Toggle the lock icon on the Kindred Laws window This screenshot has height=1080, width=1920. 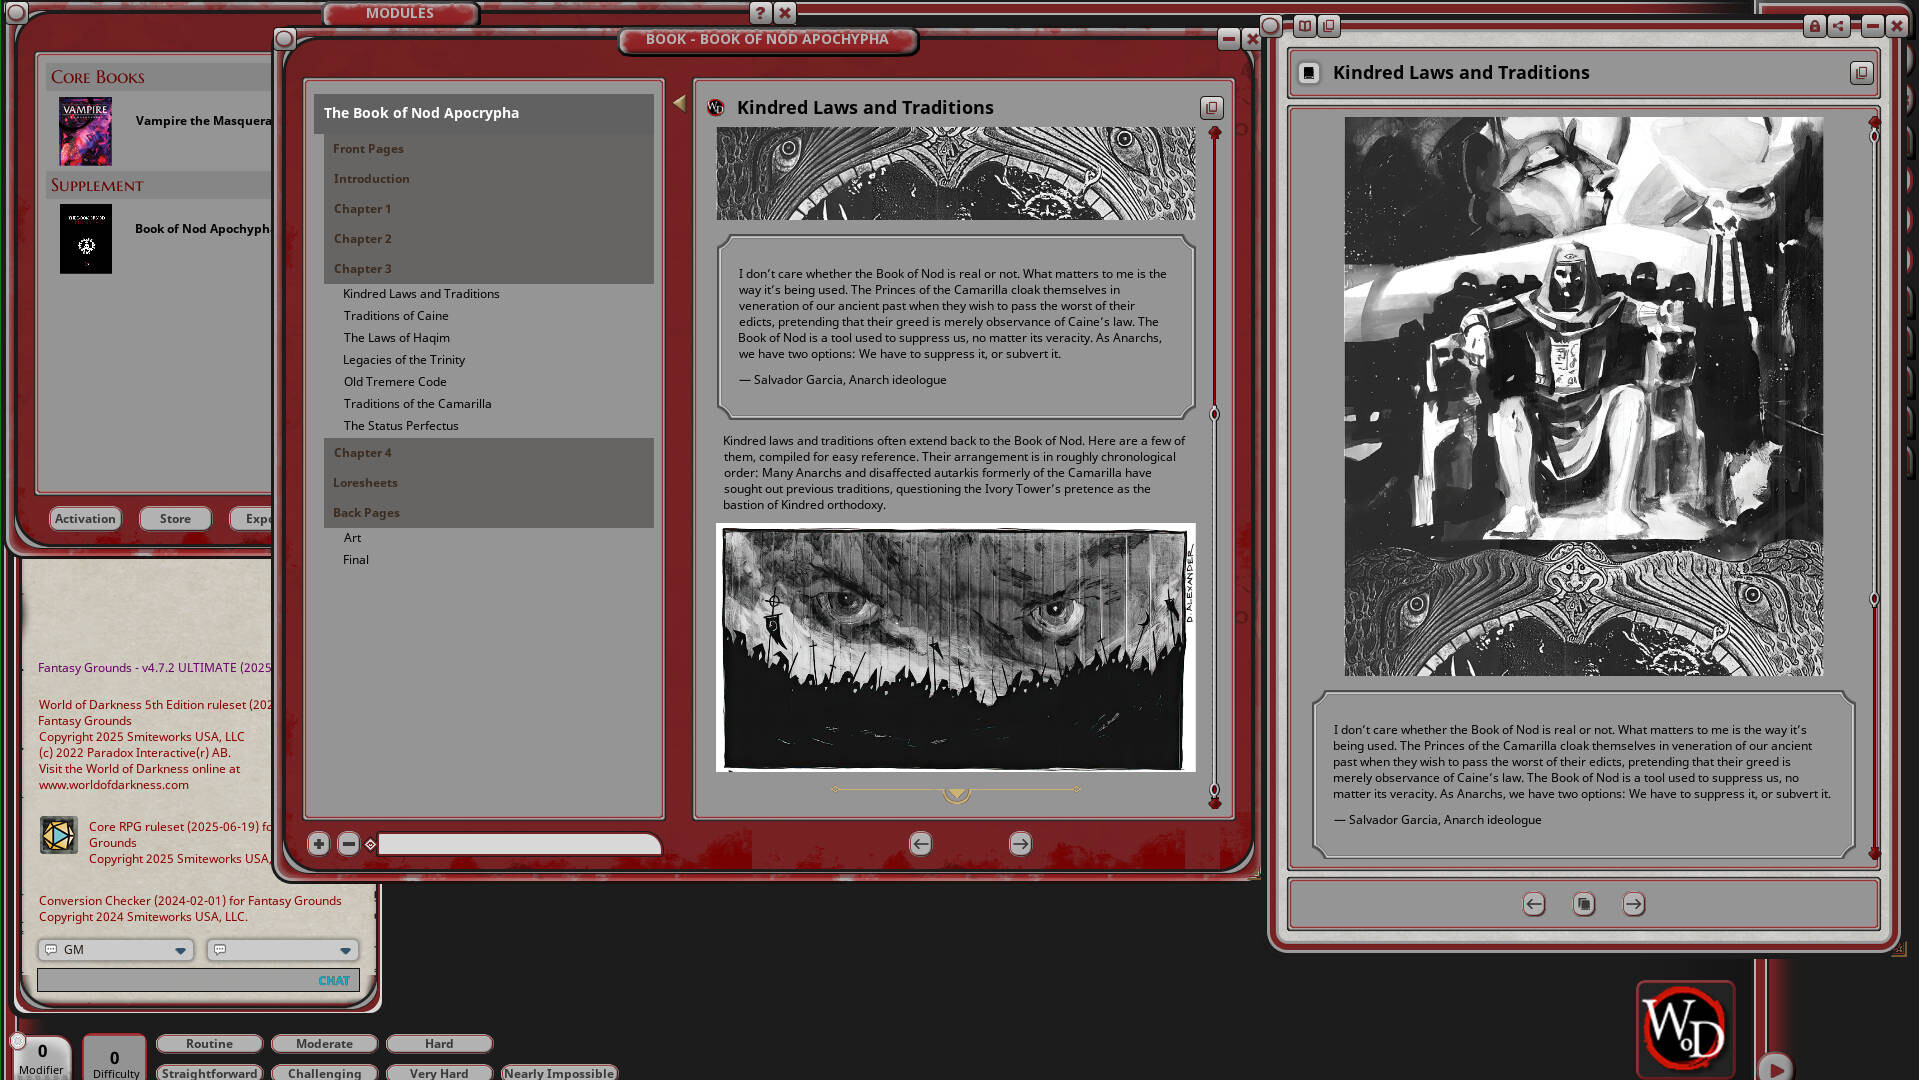[1814, 27]
